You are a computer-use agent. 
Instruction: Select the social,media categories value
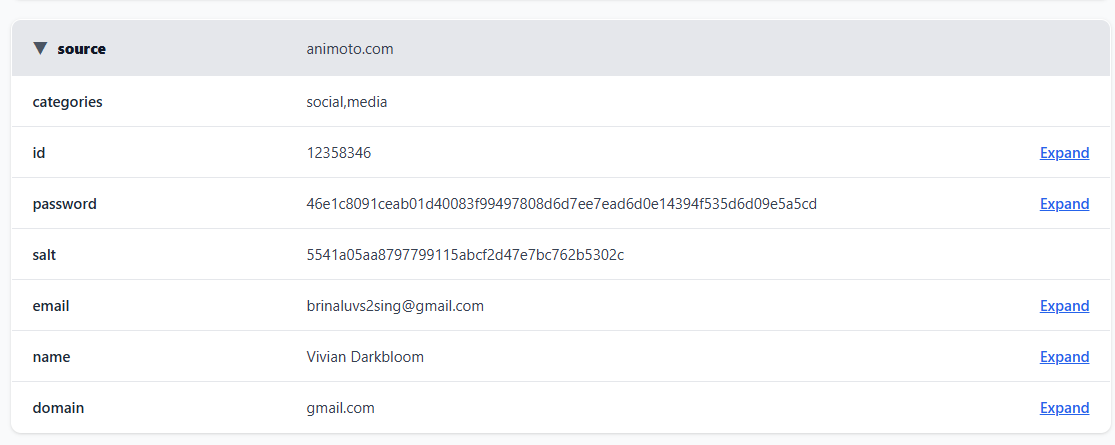tap(346, 102)
